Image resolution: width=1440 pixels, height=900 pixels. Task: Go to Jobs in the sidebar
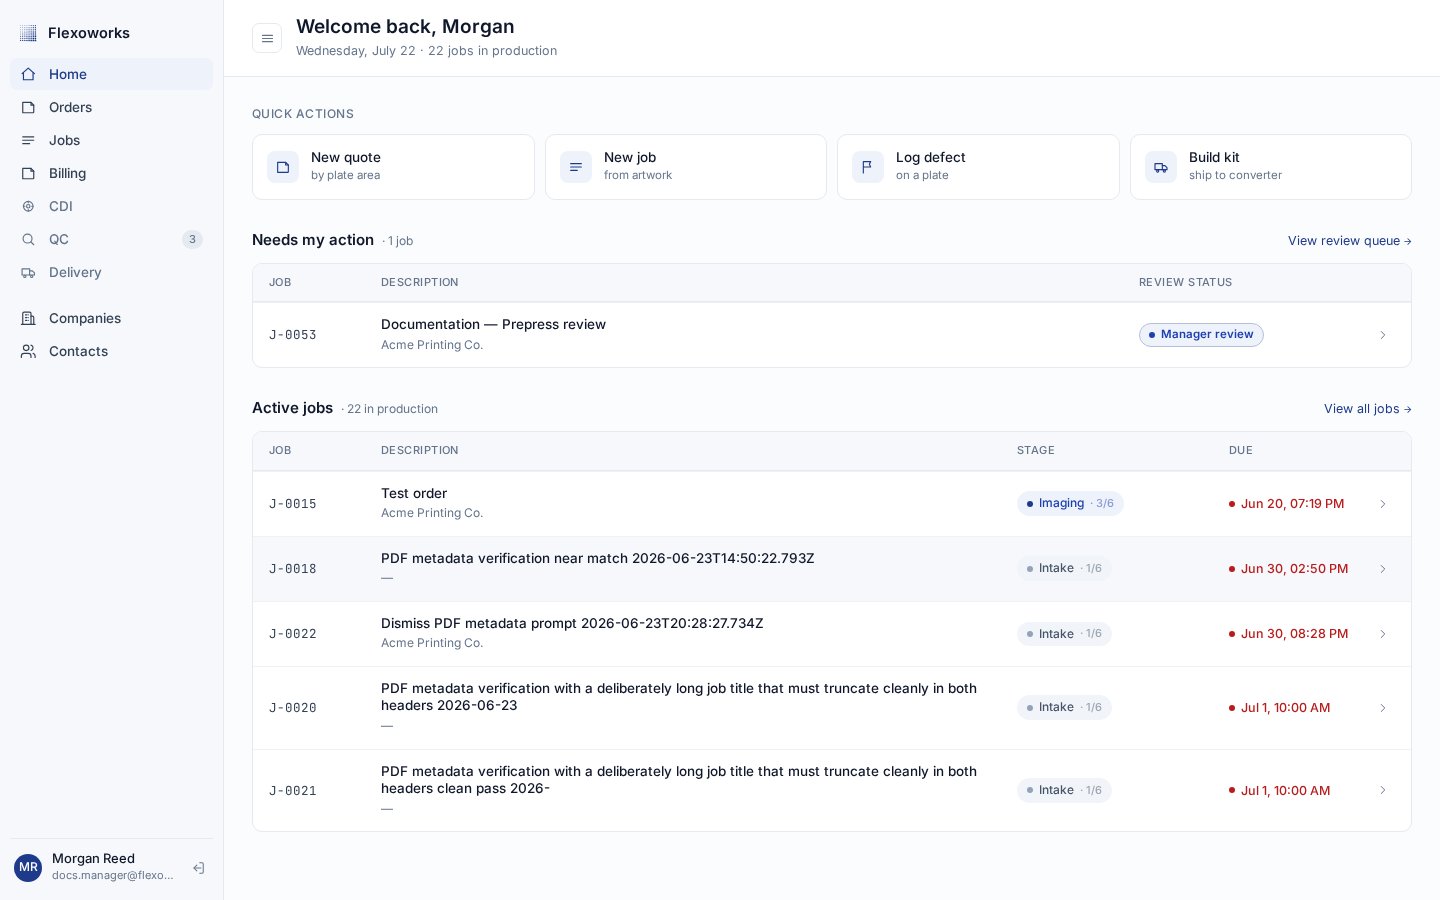[111, 140]
